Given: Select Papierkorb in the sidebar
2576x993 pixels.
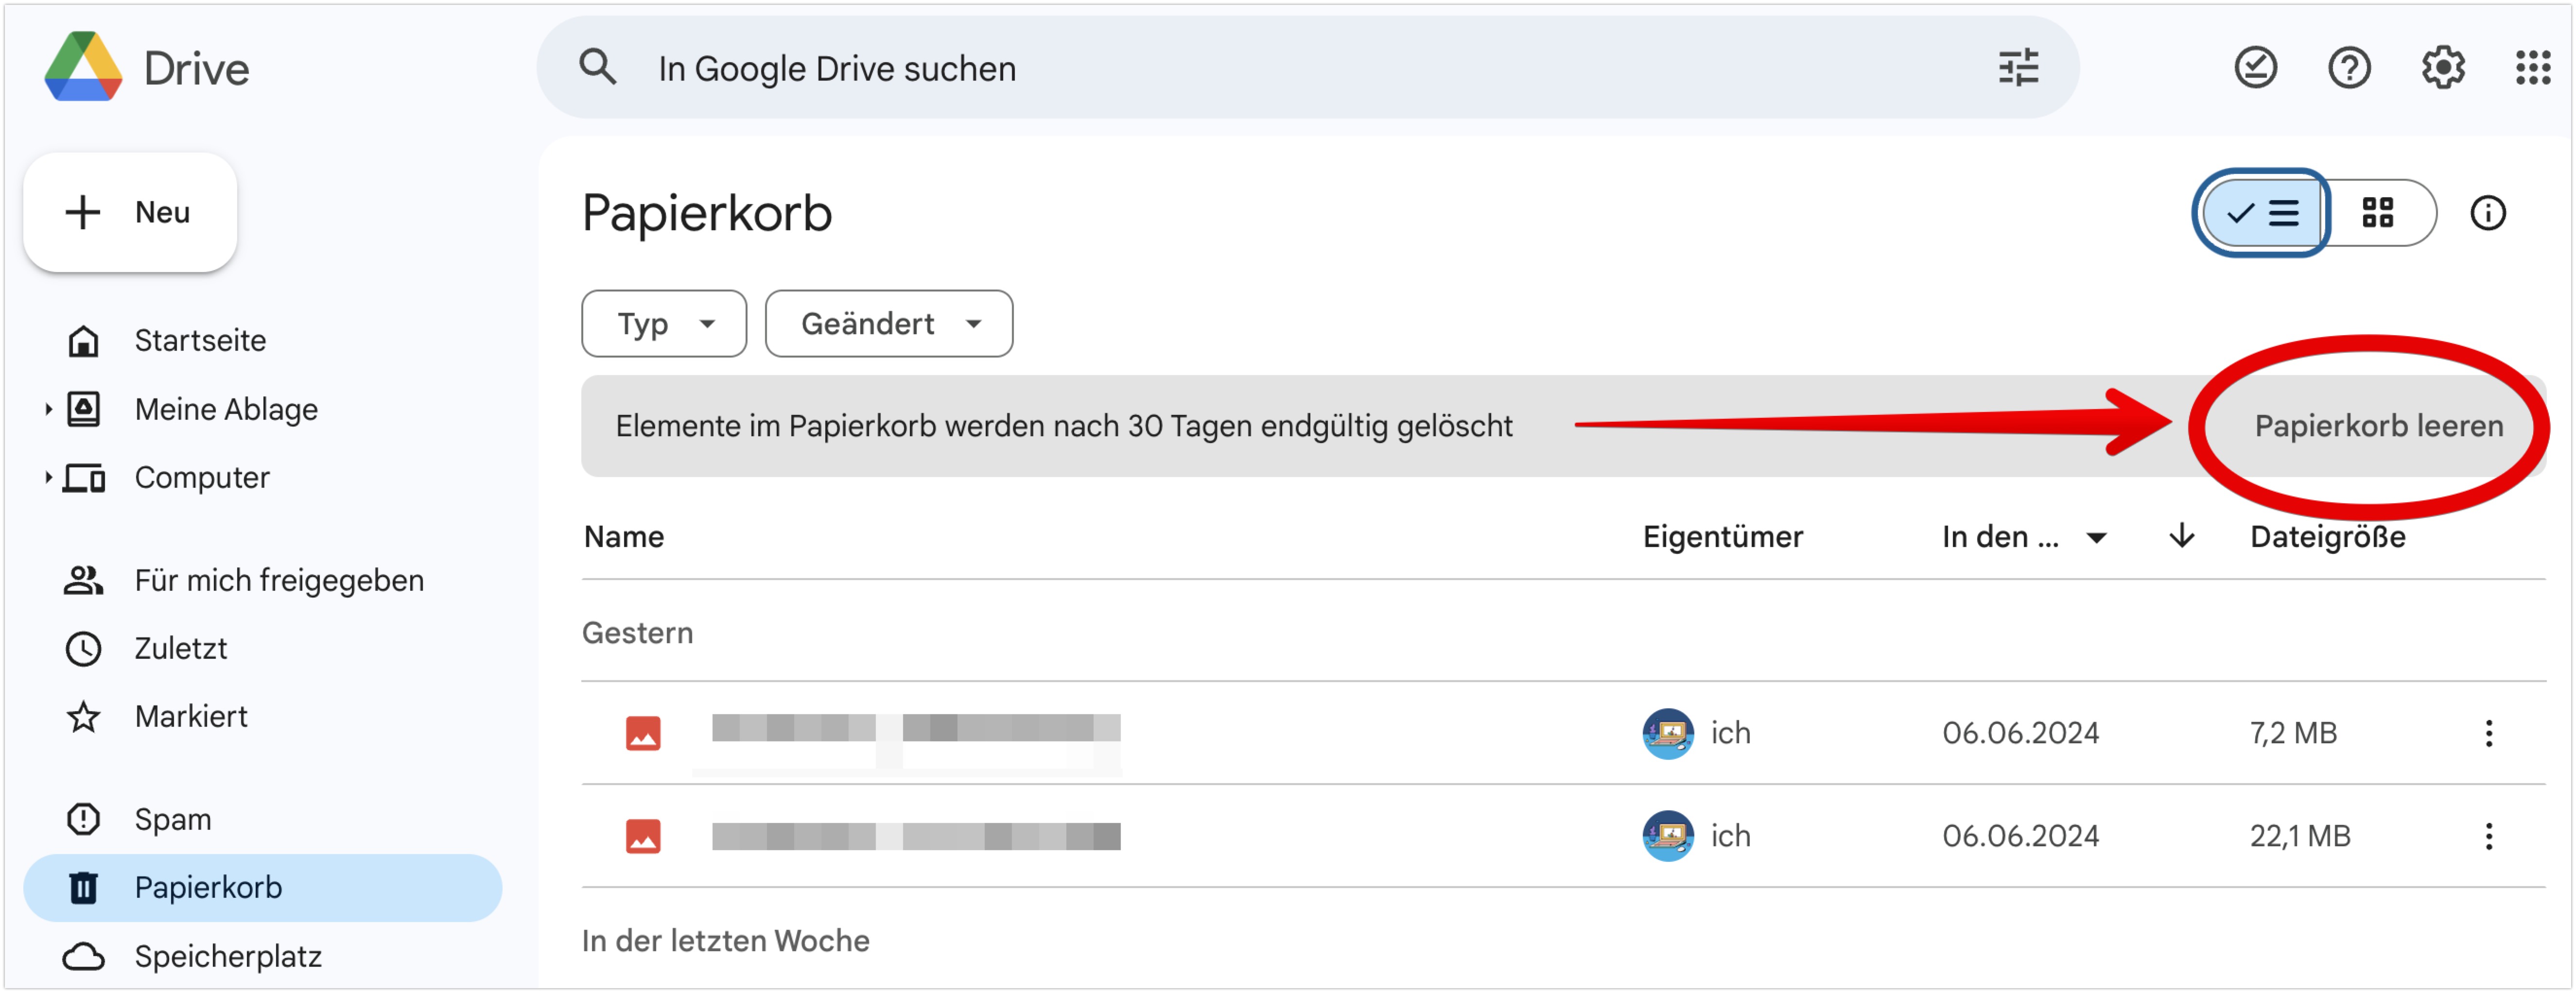Looking at the screenshot, I should pos(262,887).
